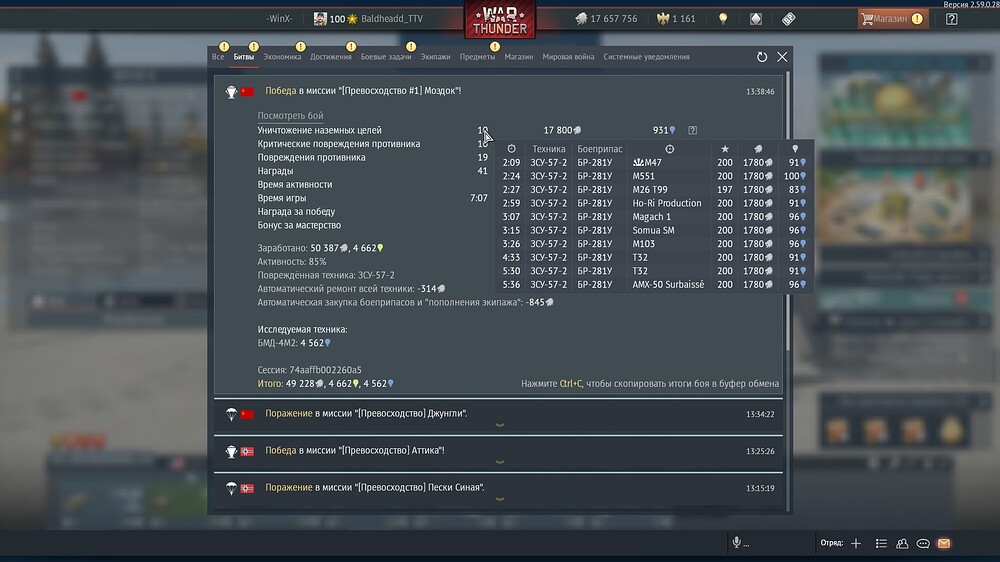Click the Golden Eagles balance 1 161
1000x562 pixels.
tap(677, 18)
